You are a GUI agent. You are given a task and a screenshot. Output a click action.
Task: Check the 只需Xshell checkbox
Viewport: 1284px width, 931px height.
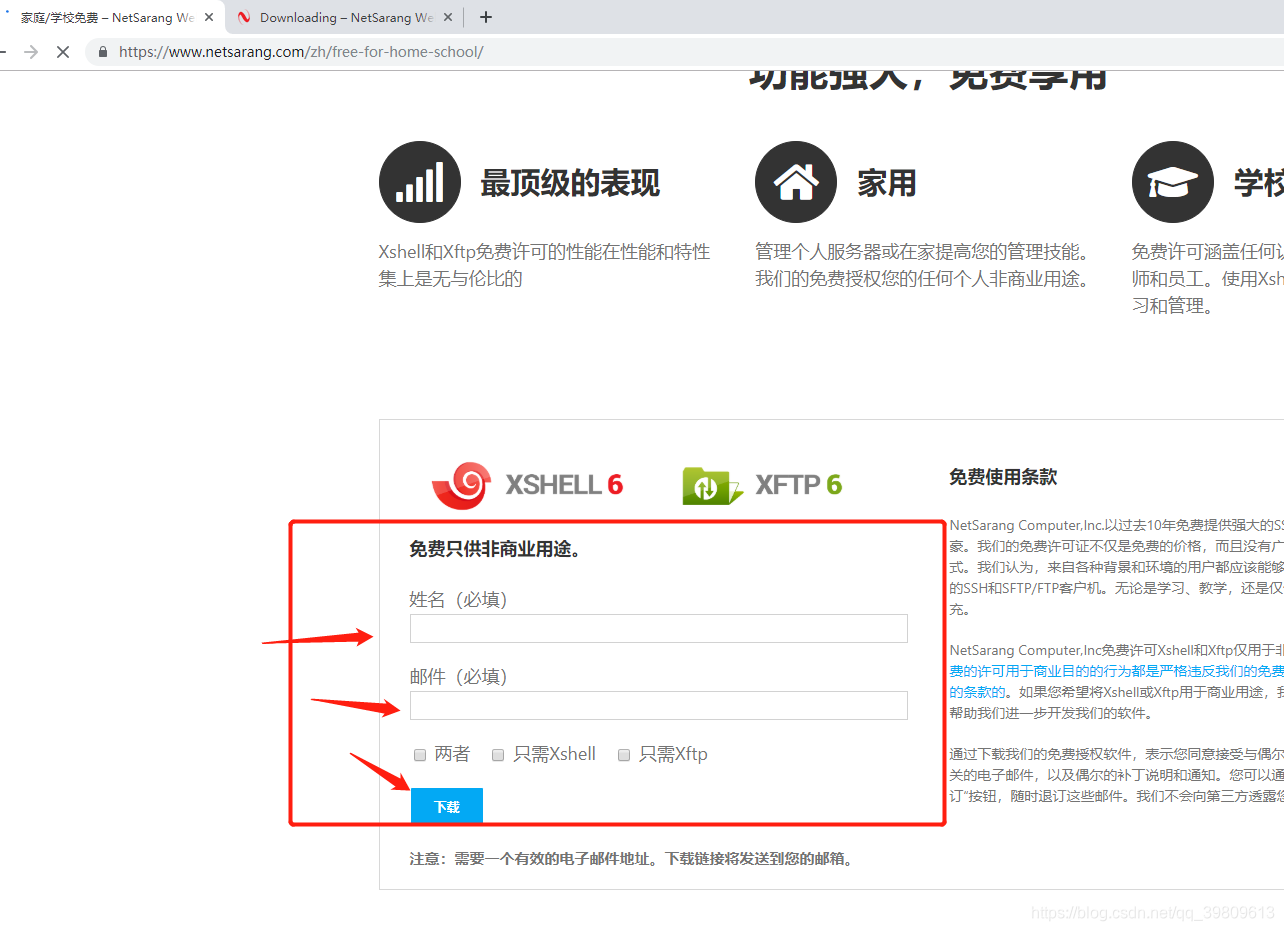tap(498, 755)
